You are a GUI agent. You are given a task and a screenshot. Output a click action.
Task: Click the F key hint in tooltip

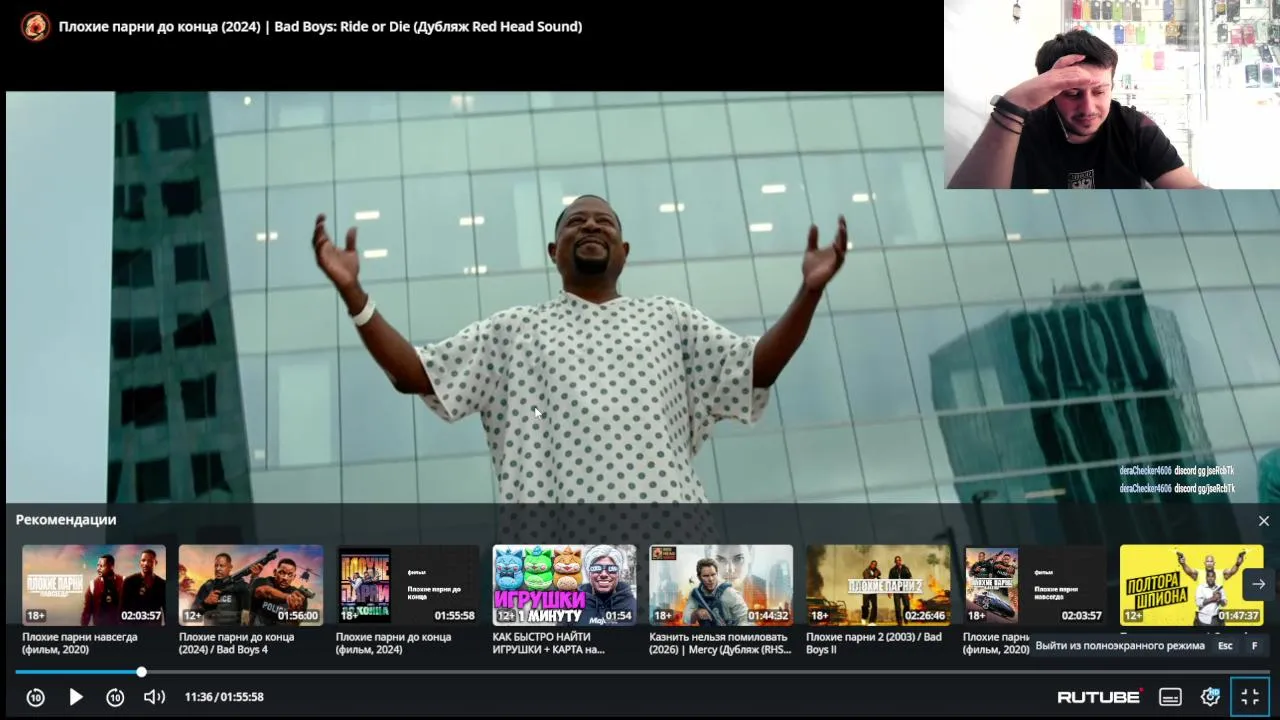point(1254,646)
